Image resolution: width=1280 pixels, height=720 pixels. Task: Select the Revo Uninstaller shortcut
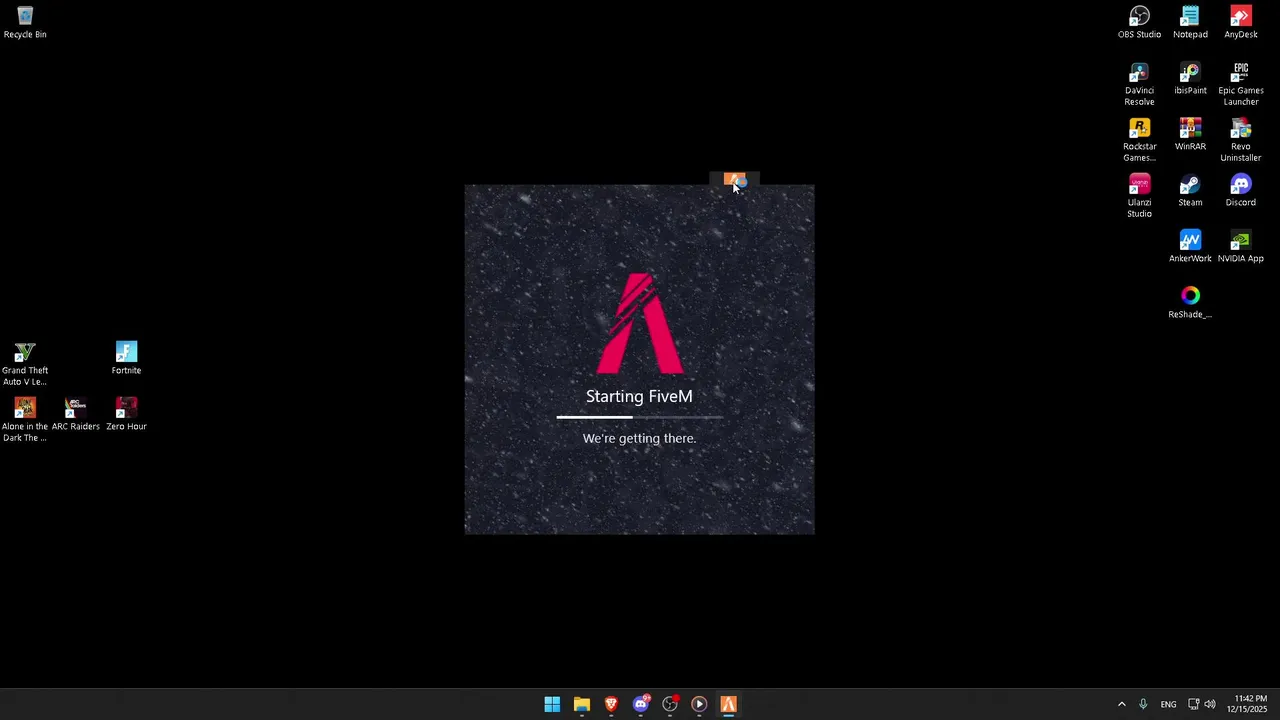pos(1240,140)
